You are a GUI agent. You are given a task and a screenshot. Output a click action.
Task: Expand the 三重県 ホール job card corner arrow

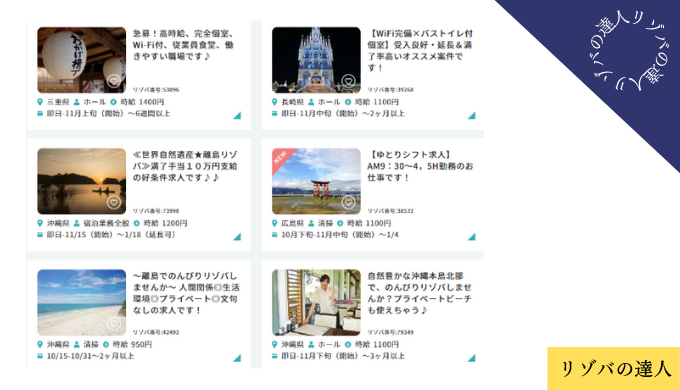[x=237, y=115]
